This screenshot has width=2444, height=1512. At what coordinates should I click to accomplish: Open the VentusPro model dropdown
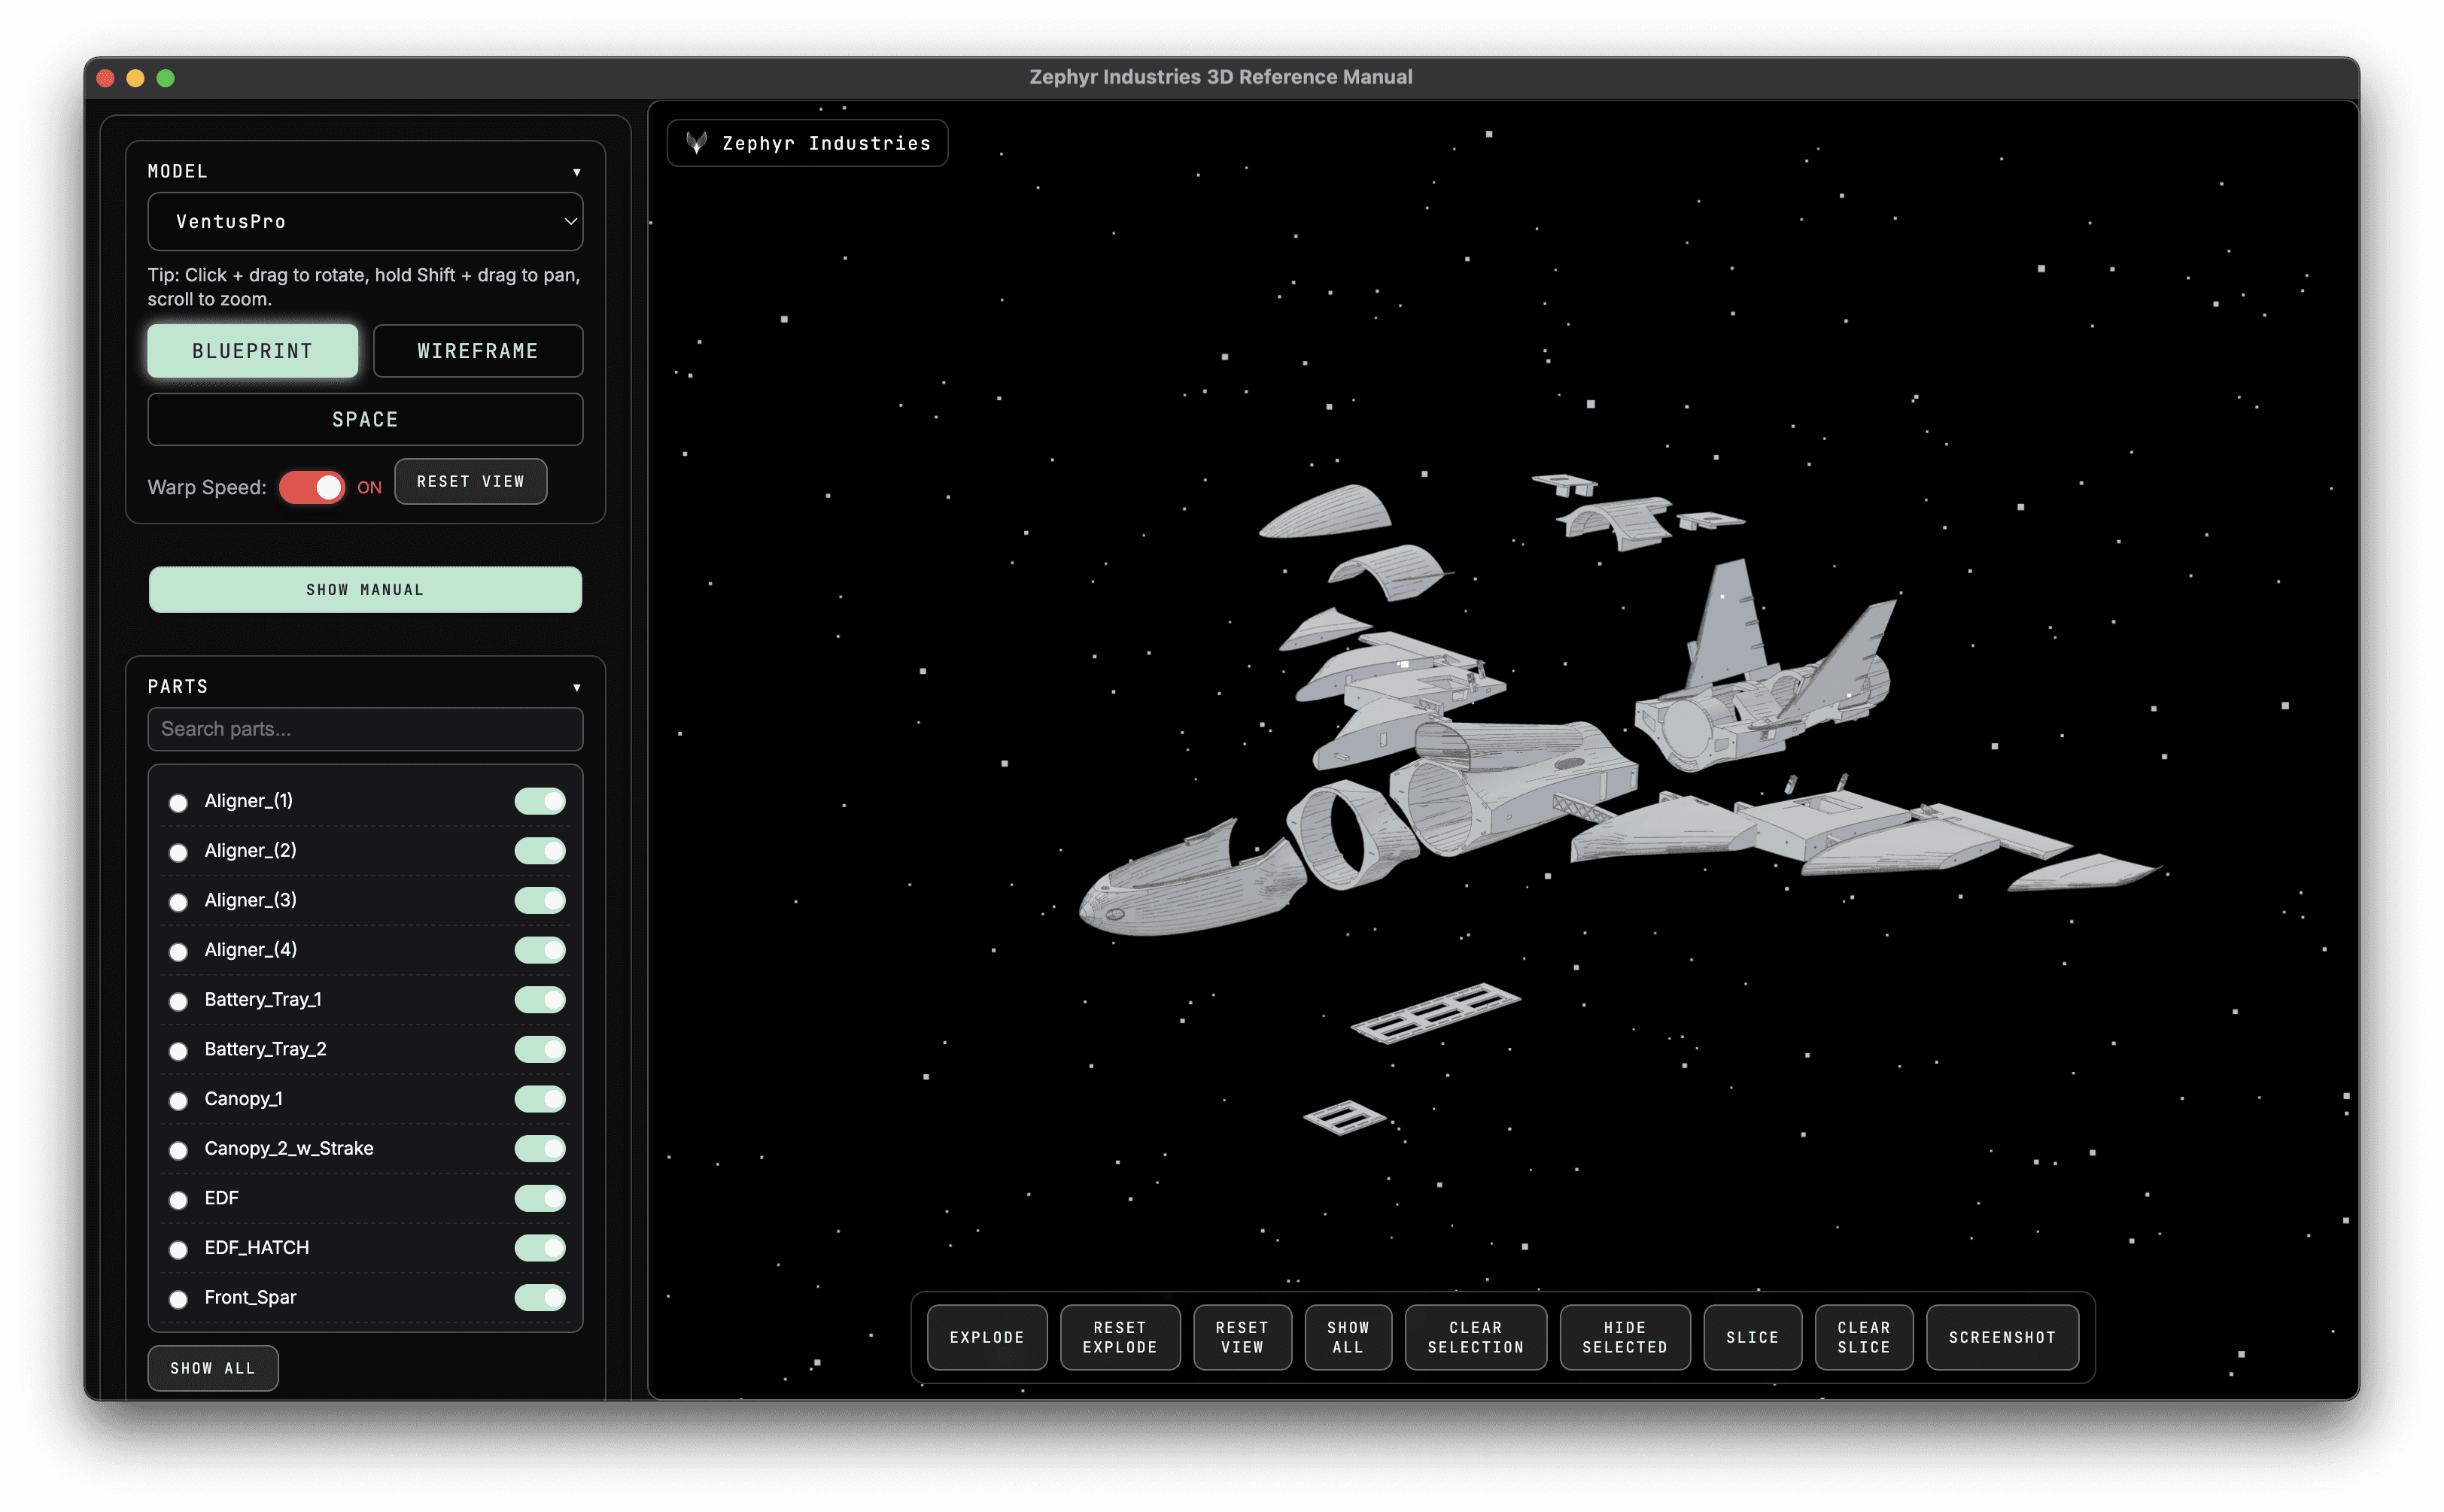coord(365,221)
